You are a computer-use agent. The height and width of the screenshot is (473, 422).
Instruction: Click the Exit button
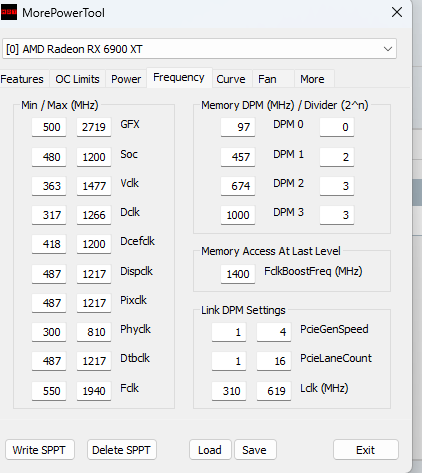tap(366, 450)
